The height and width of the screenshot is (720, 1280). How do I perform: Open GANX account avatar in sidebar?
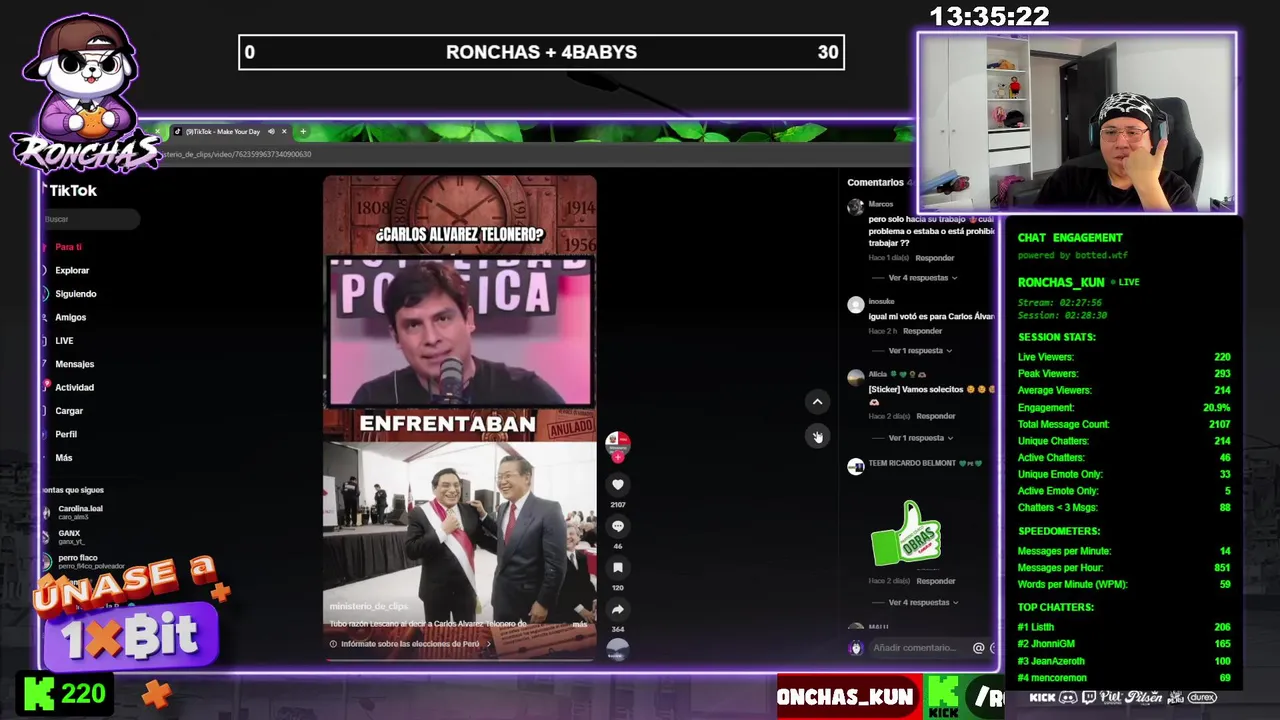click(46, 537)
